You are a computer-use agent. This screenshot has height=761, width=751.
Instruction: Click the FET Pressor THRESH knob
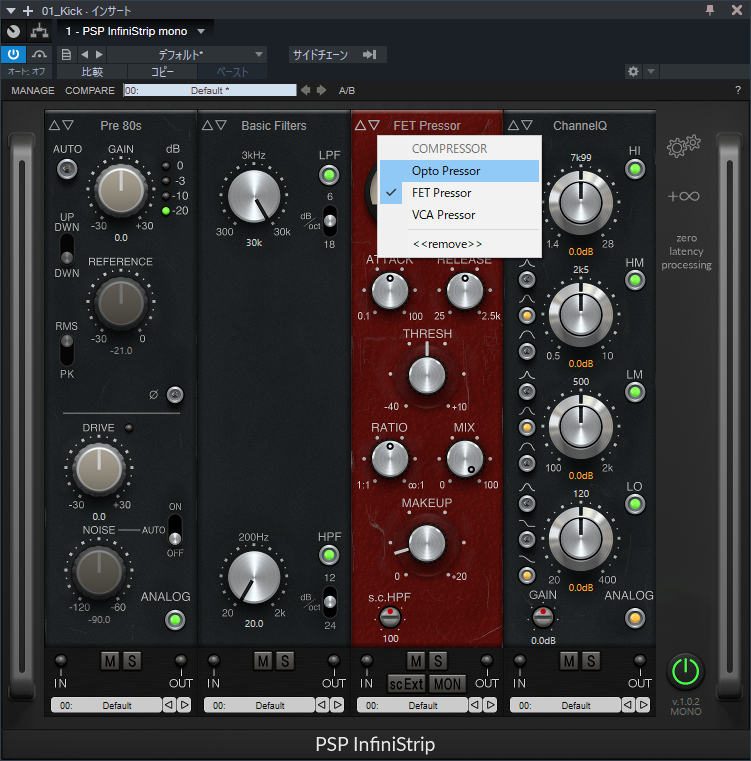pos(427,375)
